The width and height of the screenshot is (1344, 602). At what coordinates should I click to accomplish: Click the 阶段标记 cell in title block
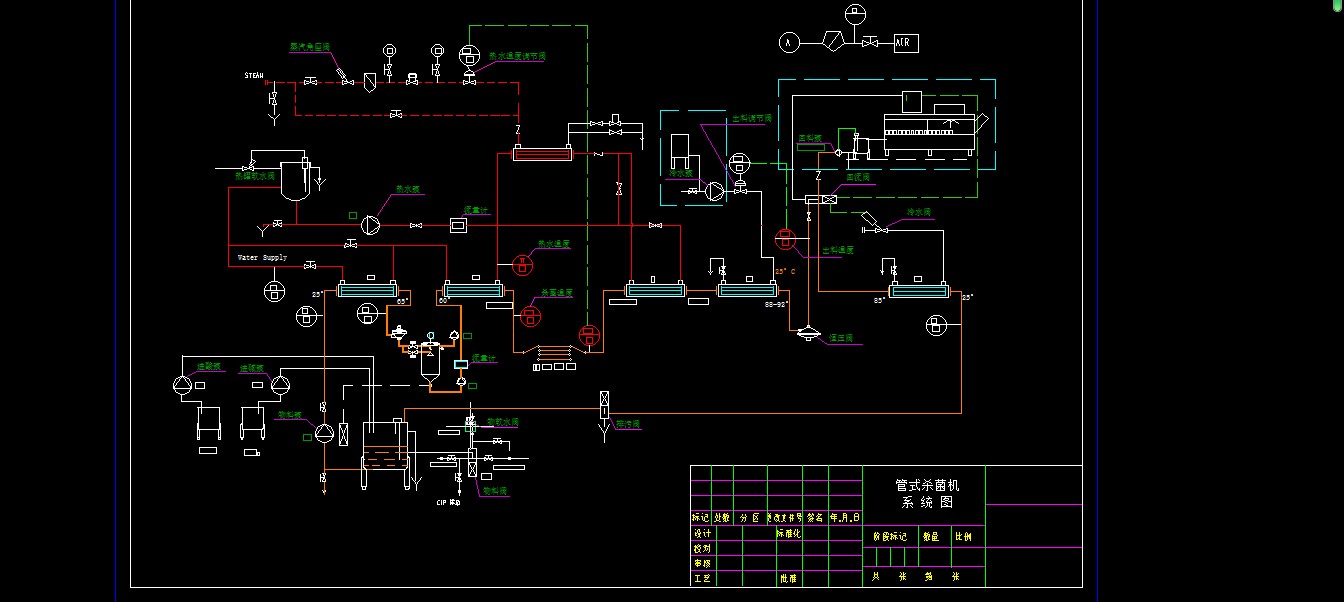889,537
